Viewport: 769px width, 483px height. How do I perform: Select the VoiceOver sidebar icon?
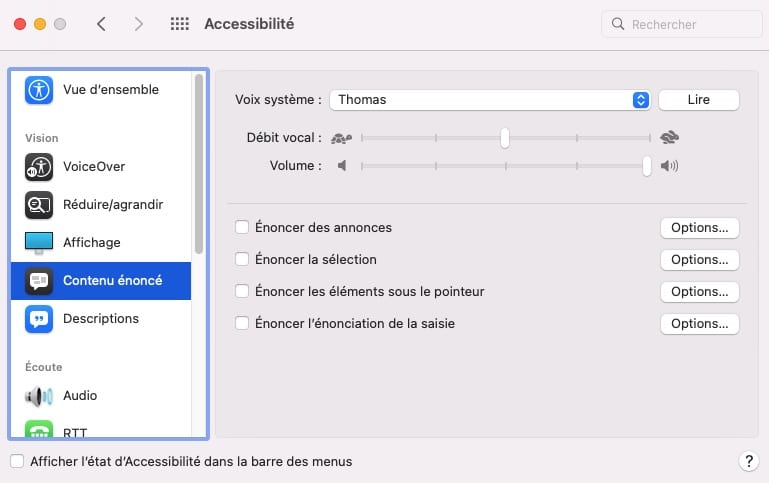pos(39,167)
